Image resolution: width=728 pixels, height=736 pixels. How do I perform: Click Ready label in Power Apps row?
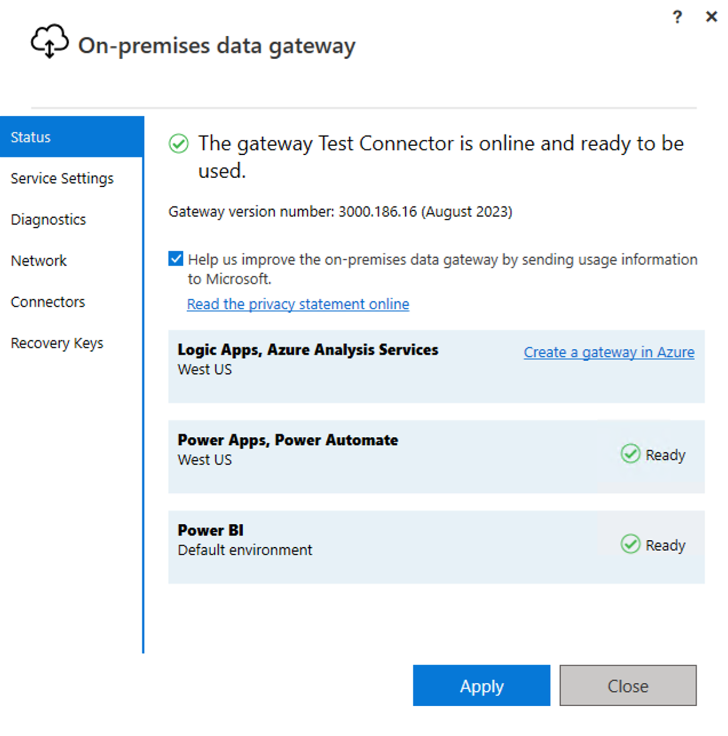point(666,455)
